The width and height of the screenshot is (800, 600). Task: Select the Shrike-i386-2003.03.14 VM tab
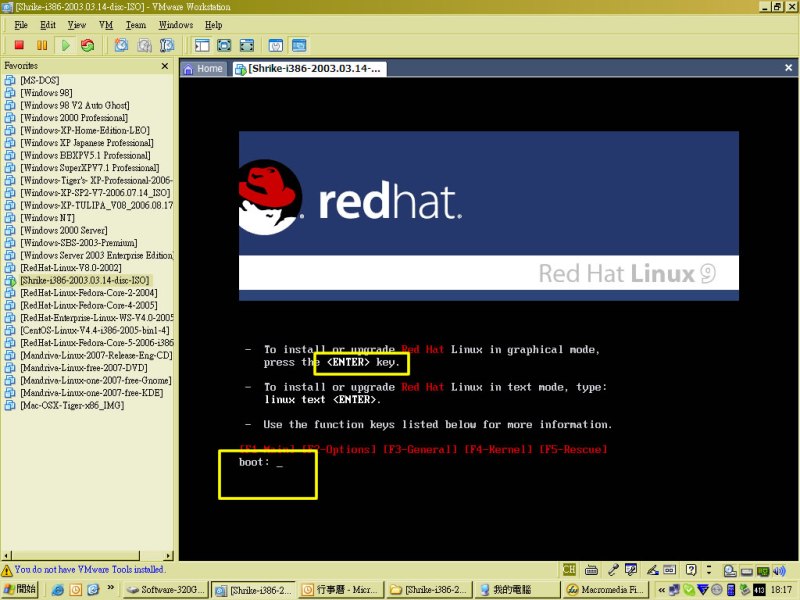[x=309, y=69]
